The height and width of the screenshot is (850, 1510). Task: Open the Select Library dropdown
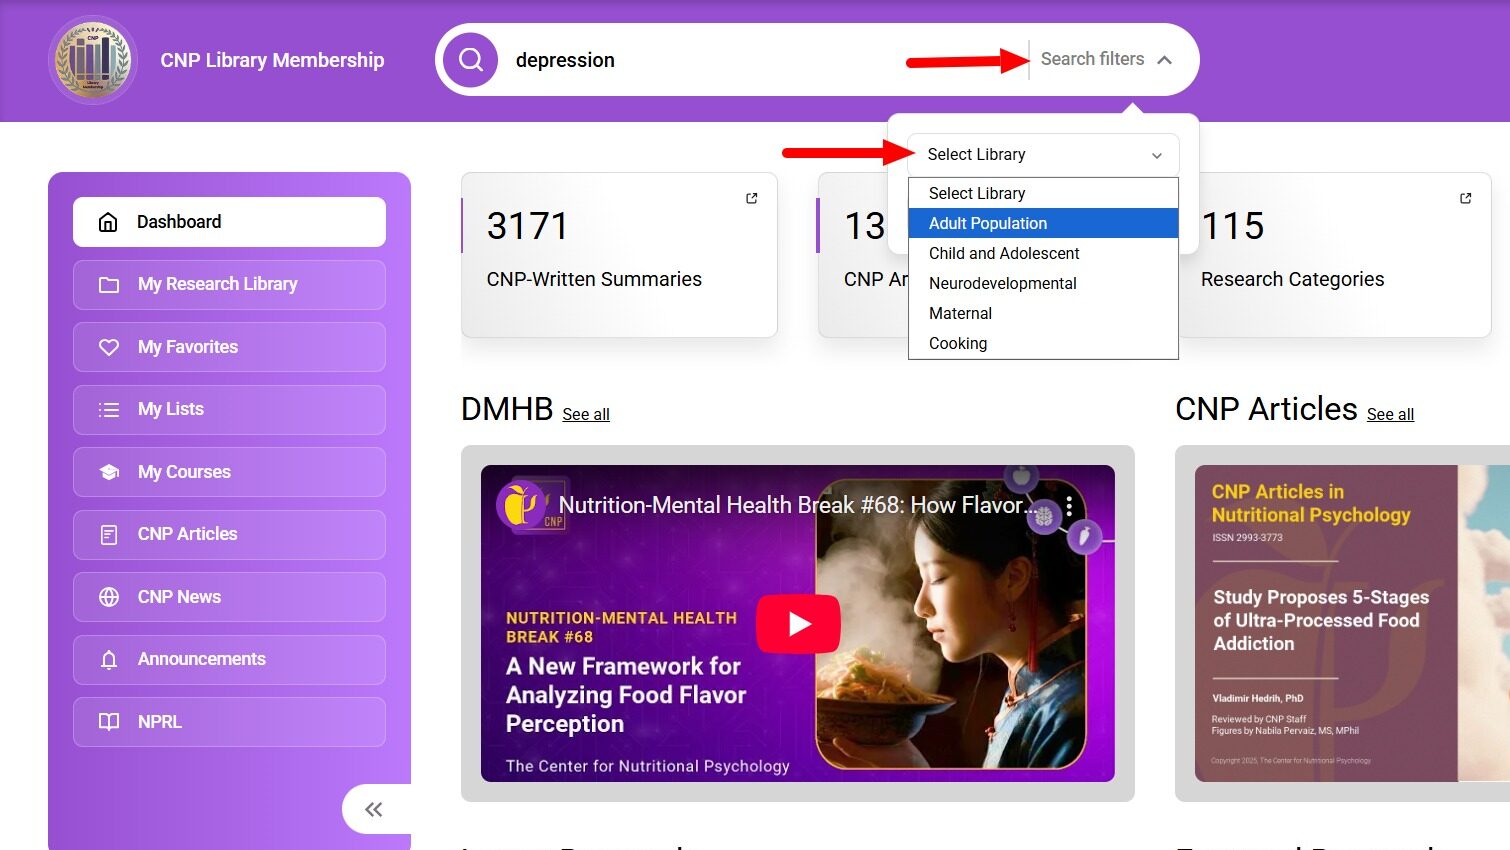click(1043, 155)
